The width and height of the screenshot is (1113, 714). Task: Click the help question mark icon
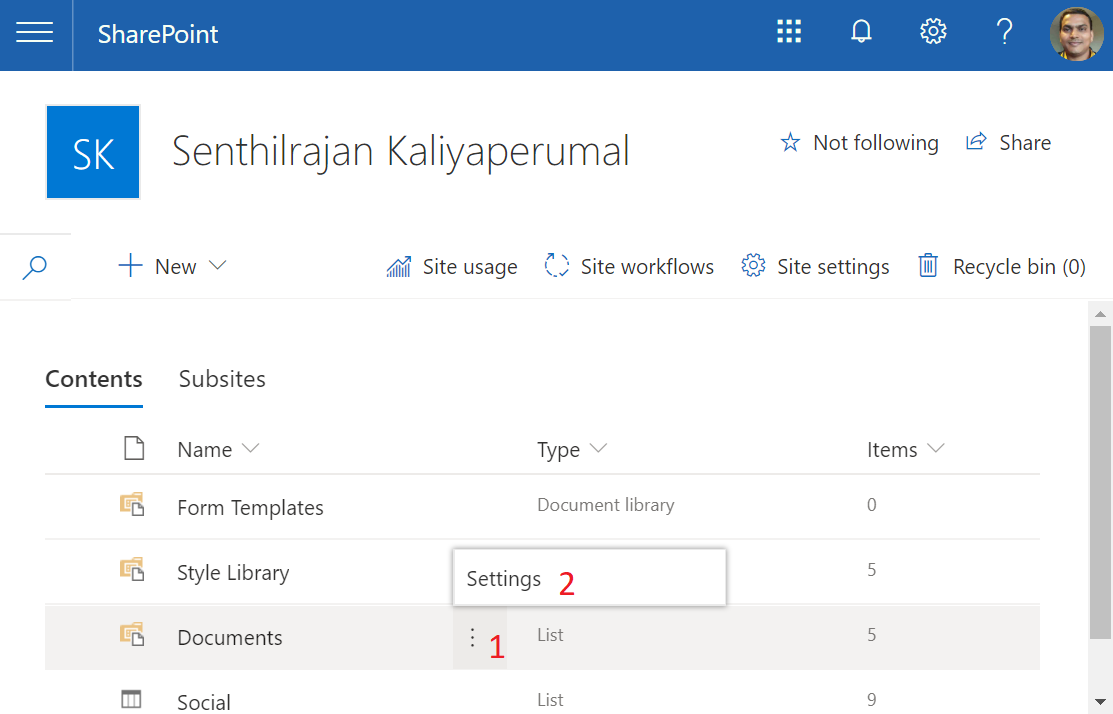point(1005,33)
